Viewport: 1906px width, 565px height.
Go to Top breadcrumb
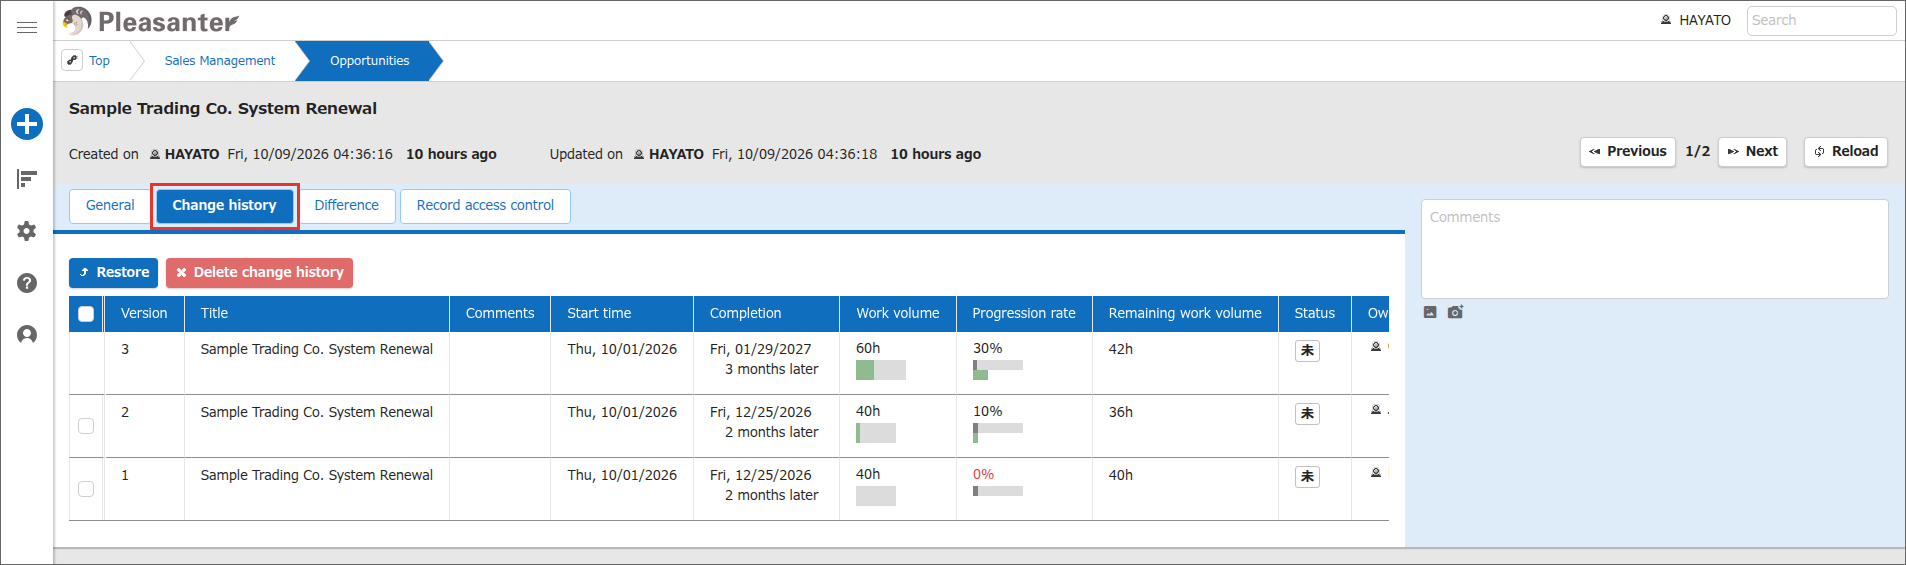point(99,61)
